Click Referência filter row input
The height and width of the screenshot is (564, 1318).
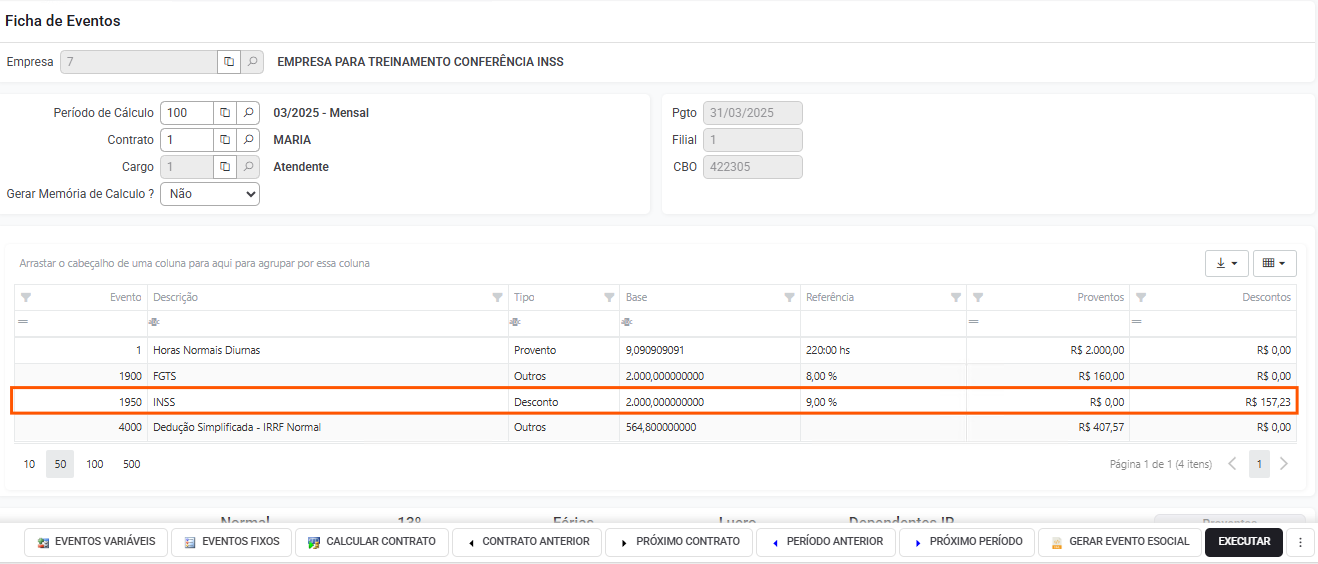coord(883,322)
